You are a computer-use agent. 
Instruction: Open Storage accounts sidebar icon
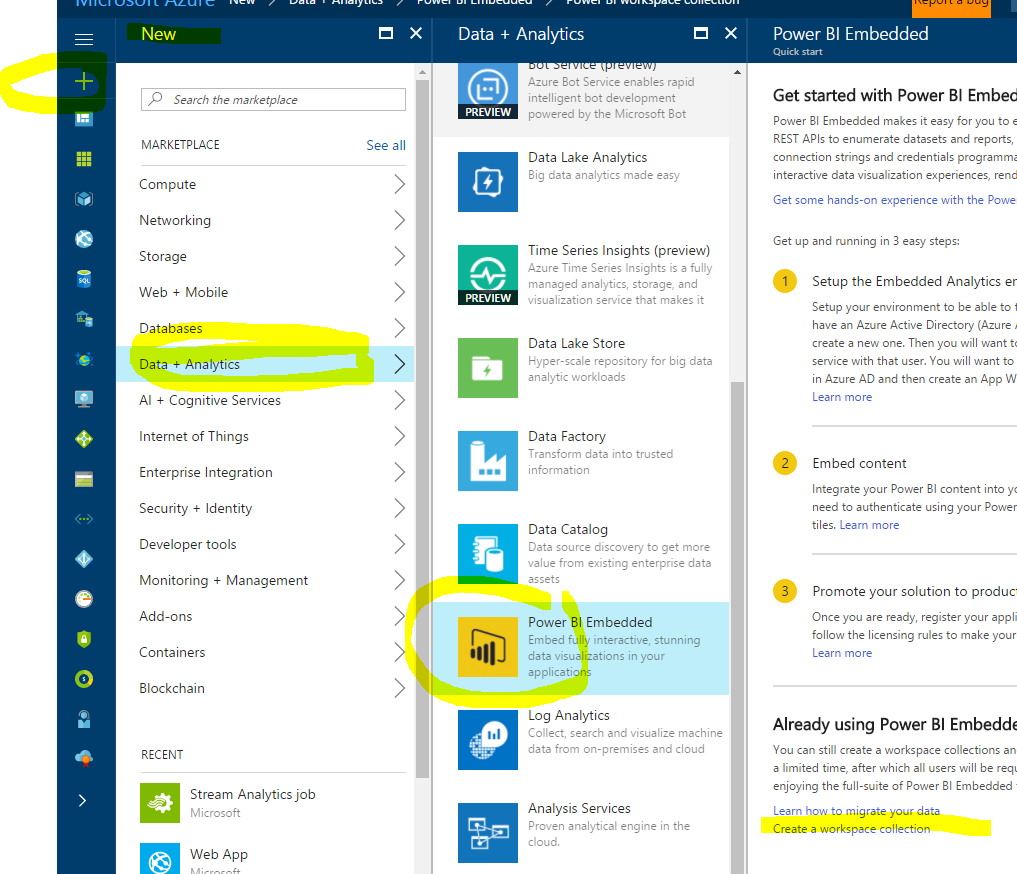84,479
